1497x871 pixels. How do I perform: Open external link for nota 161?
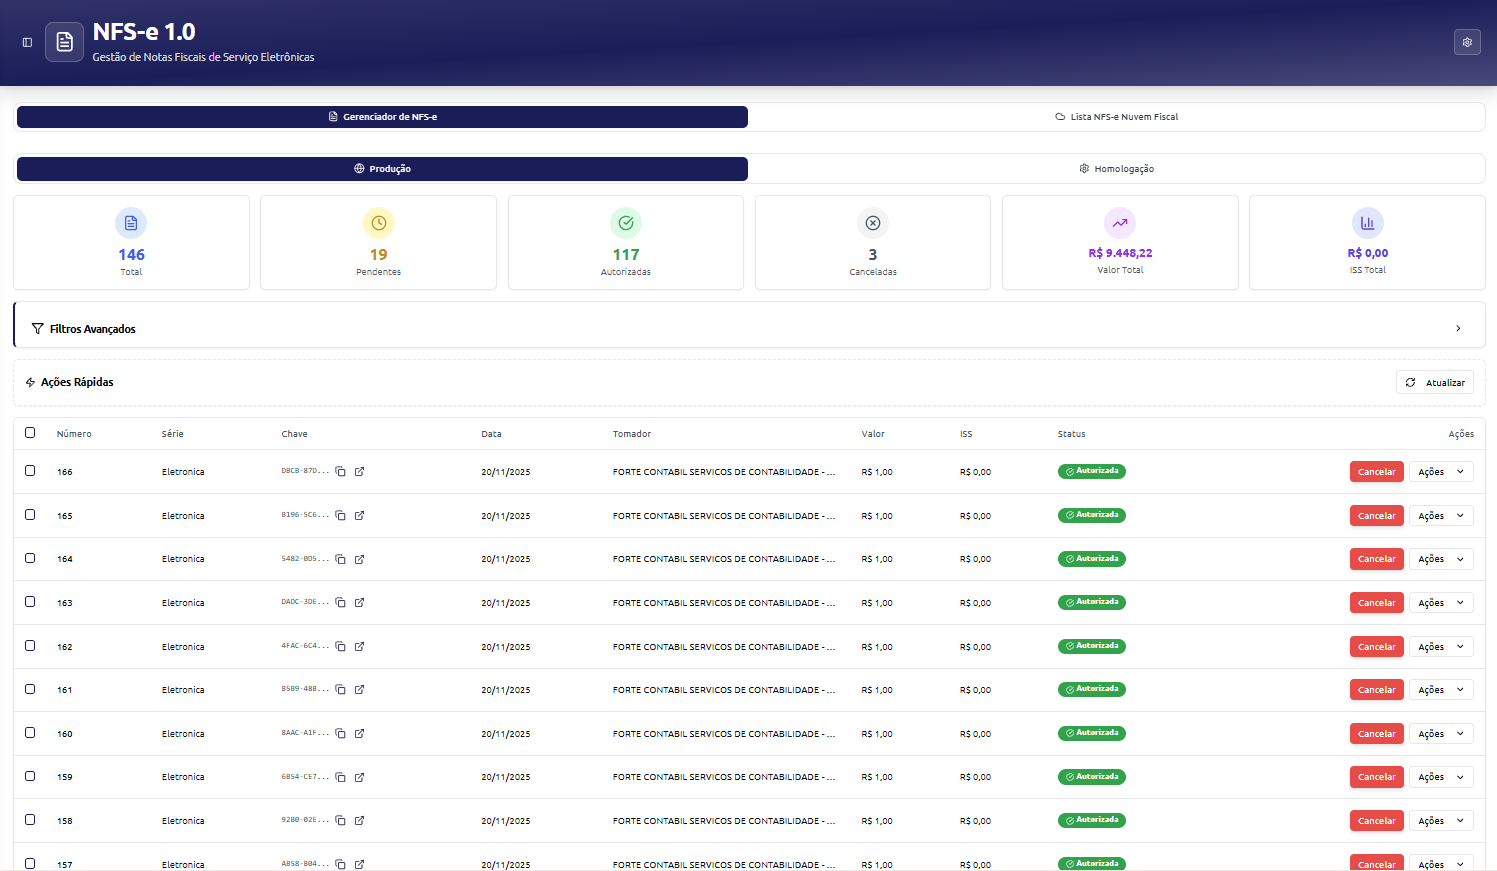point(359,690)
